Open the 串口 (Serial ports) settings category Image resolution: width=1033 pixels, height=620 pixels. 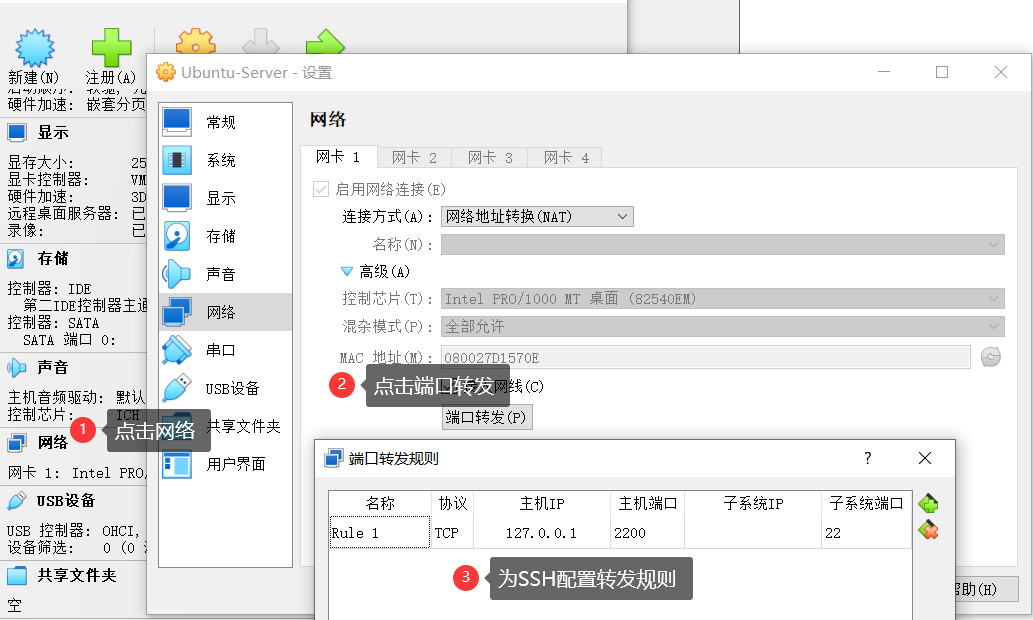coord(220,350)
